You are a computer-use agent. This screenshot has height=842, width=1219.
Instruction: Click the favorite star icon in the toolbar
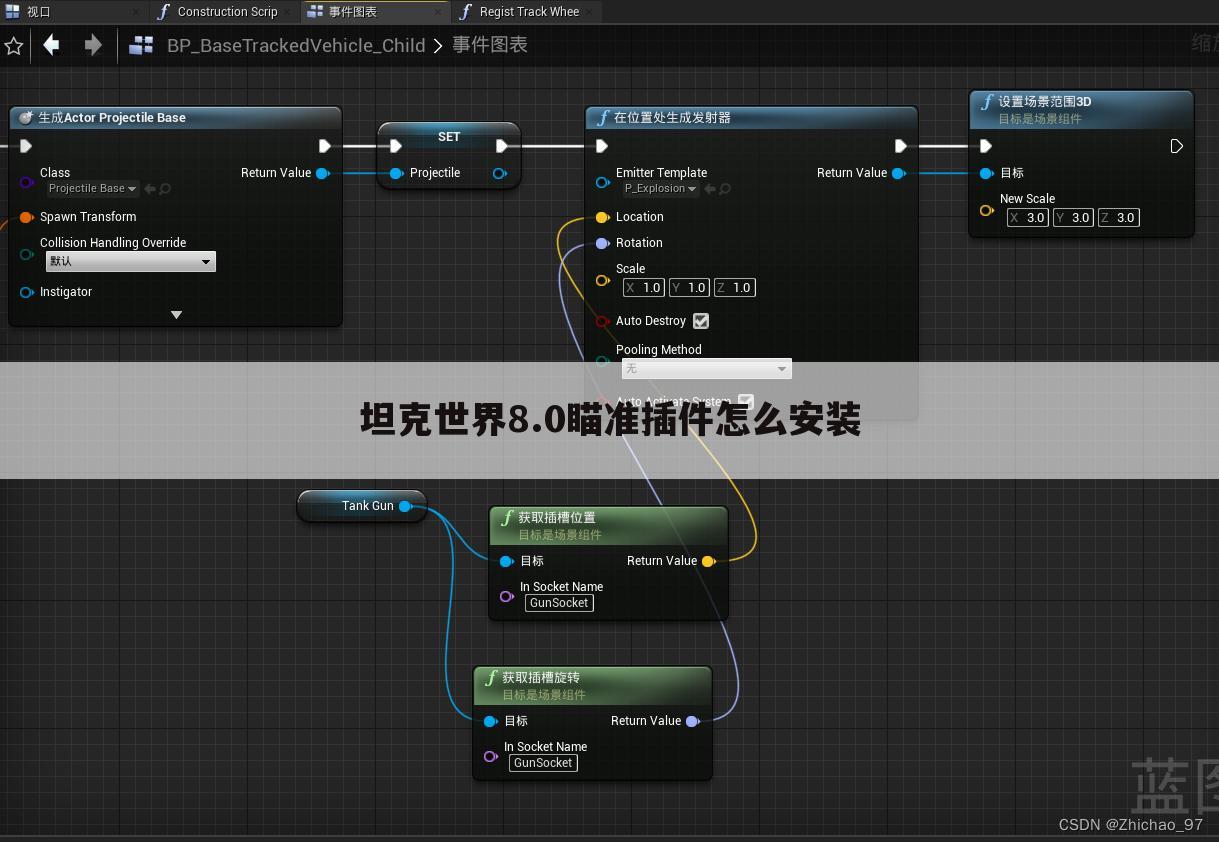(14, 46)
